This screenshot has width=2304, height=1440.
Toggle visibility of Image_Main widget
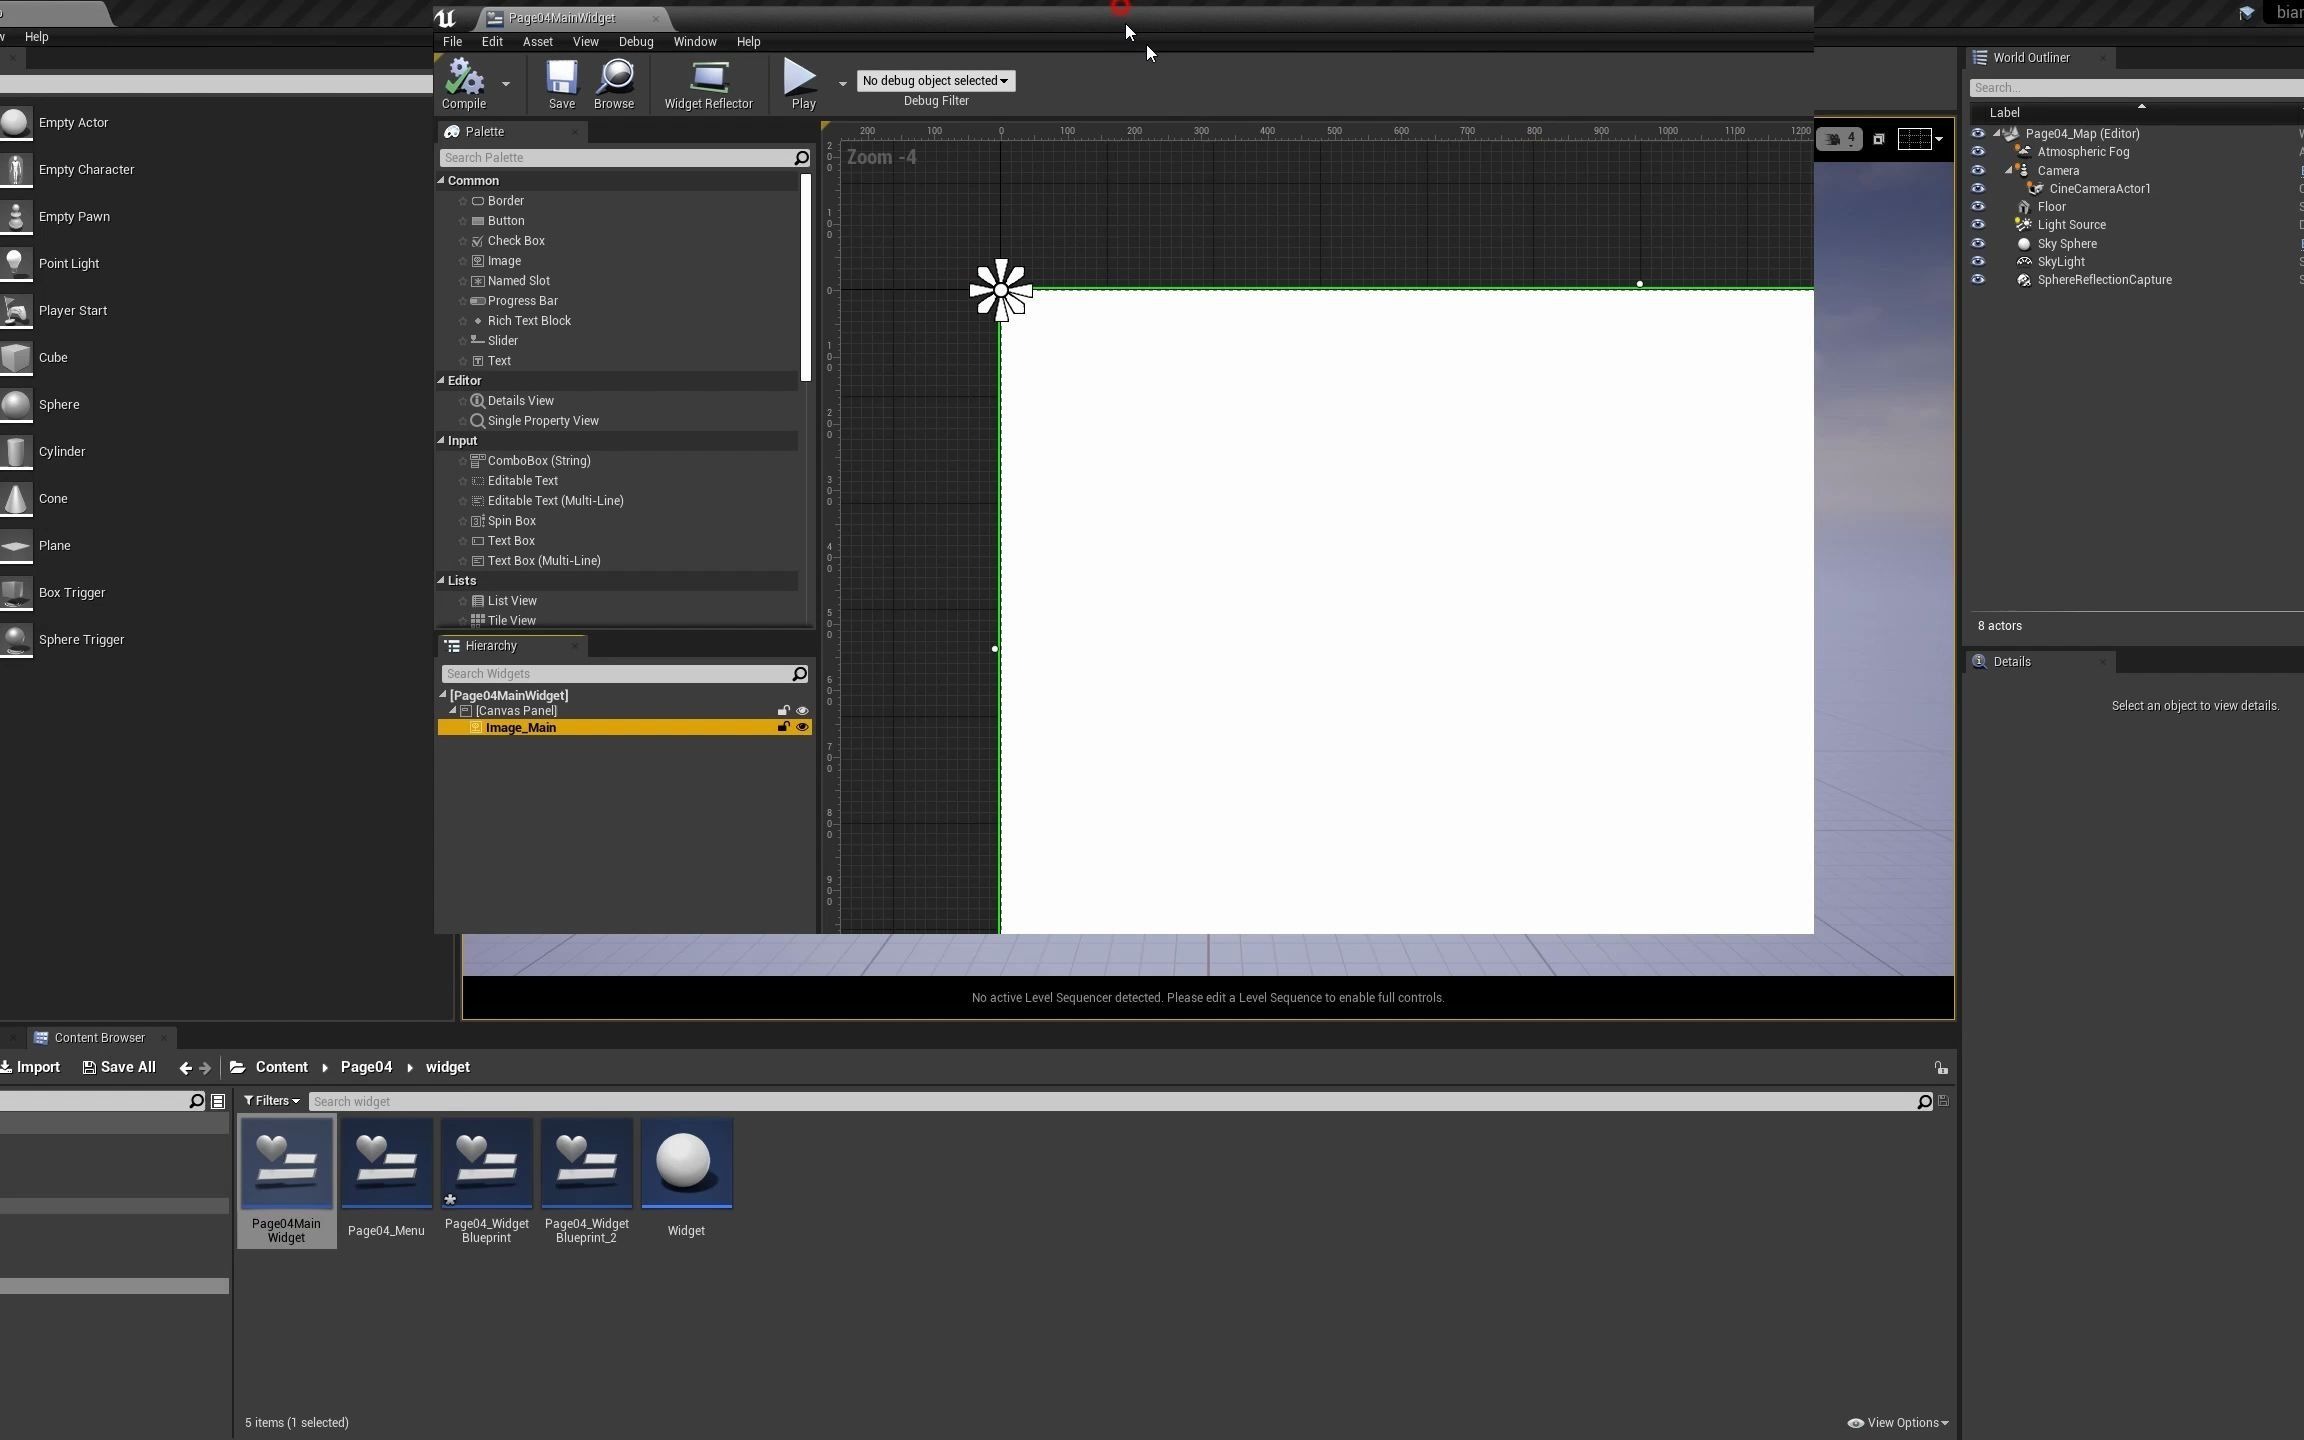pyautogui.click(x=801, y=727)
